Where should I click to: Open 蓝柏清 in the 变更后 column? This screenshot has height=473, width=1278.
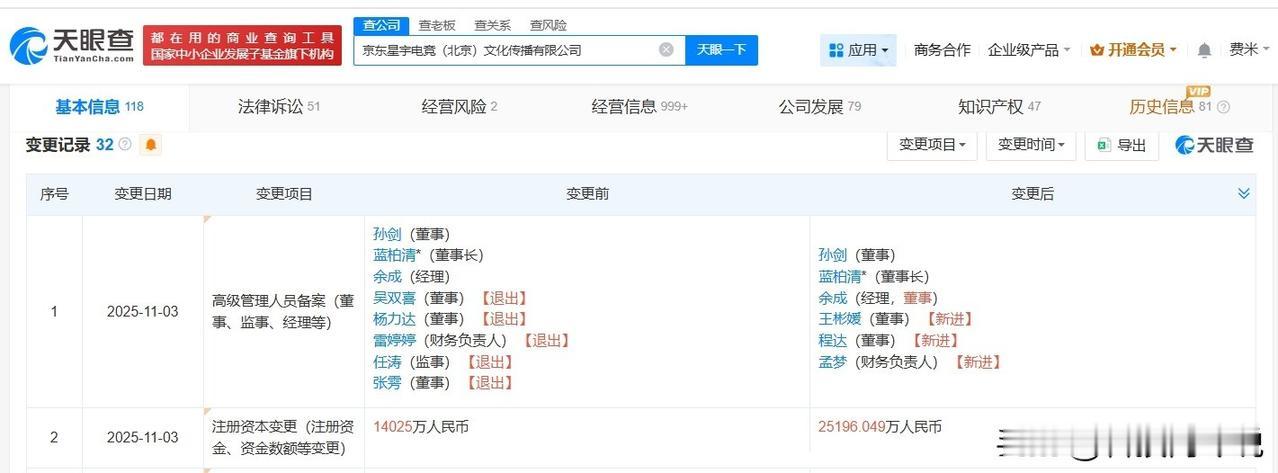point(839,276)
